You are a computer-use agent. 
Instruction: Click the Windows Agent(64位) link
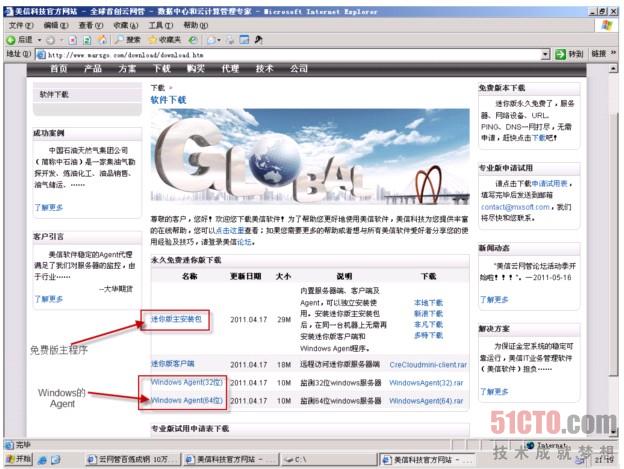coord(186,400)
